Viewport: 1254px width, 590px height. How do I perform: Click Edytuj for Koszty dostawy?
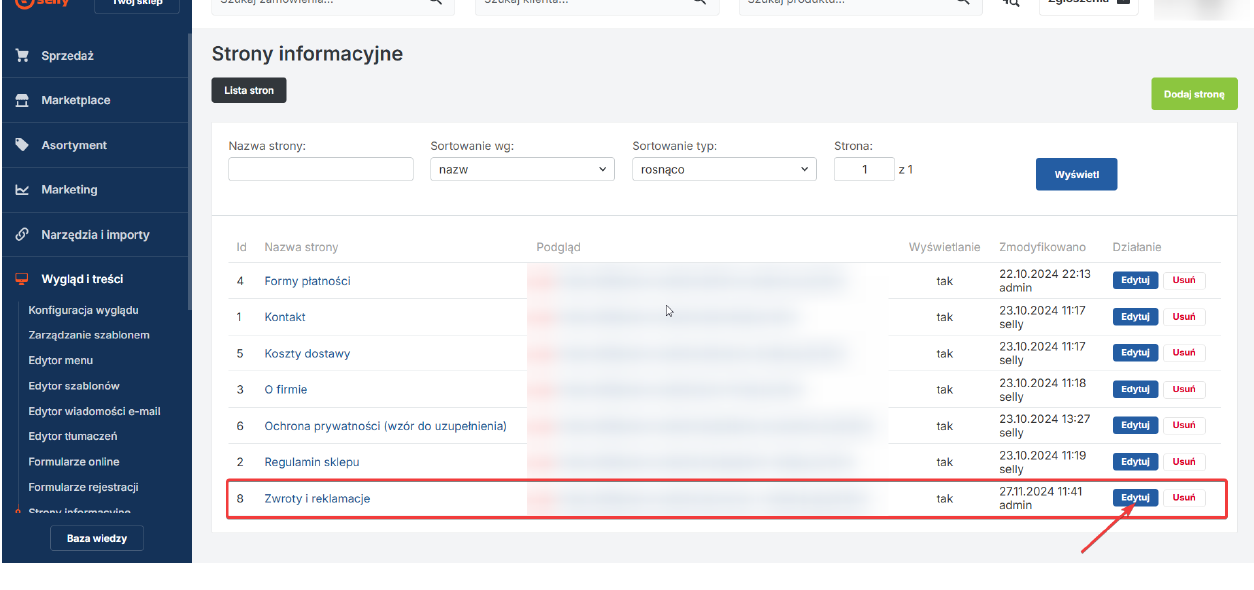[1135, 353]
